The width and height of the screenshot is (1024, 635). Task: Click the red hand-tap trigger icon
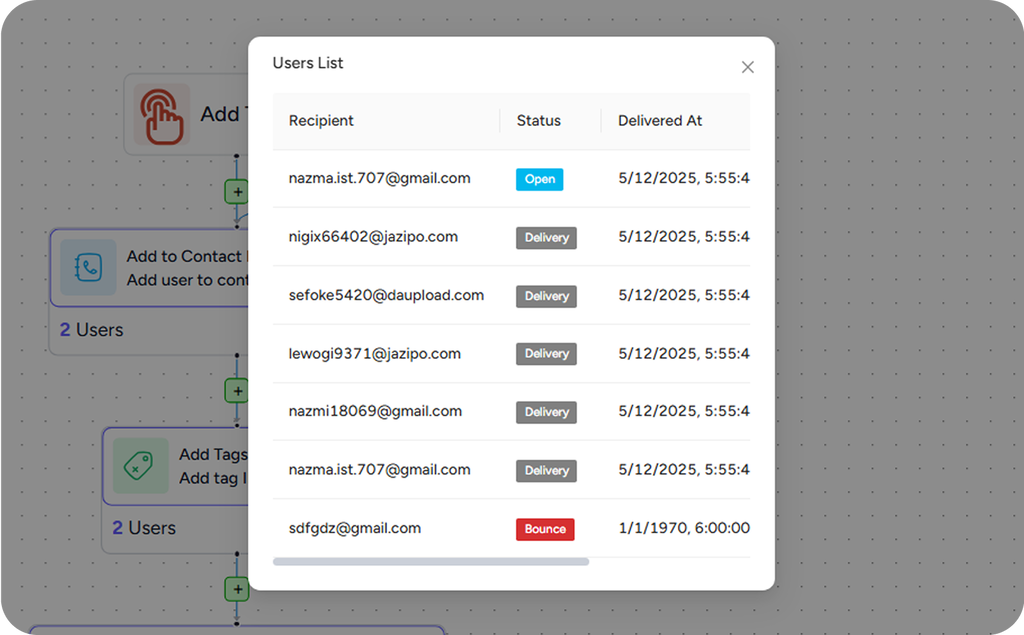pos(162,115)
